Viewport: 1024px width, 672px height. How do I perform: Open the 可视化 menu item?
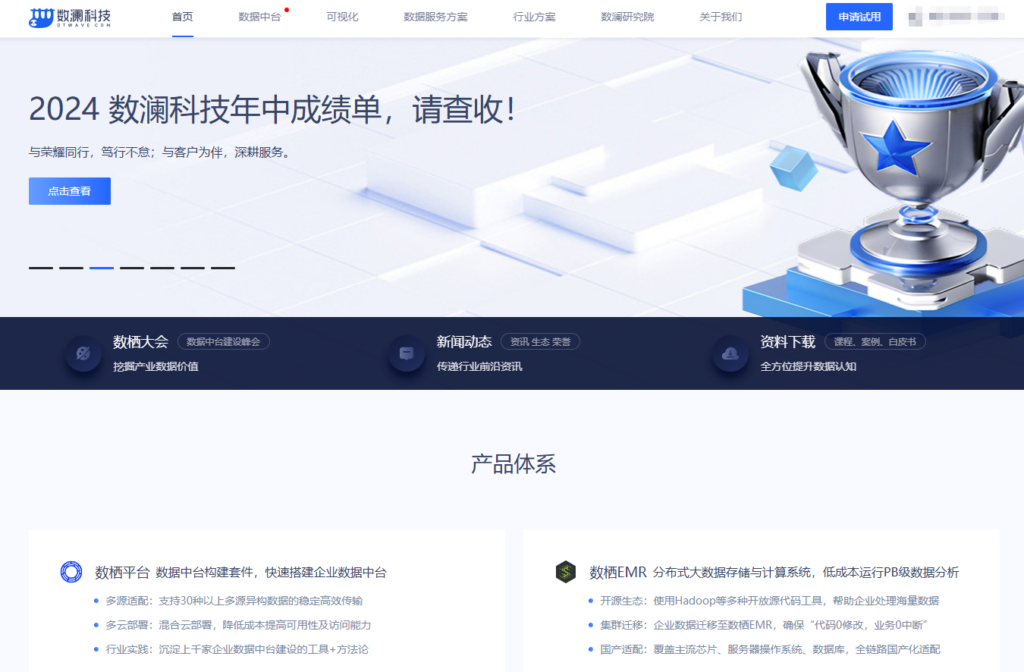pyautogui.click(x=342, y=17)
